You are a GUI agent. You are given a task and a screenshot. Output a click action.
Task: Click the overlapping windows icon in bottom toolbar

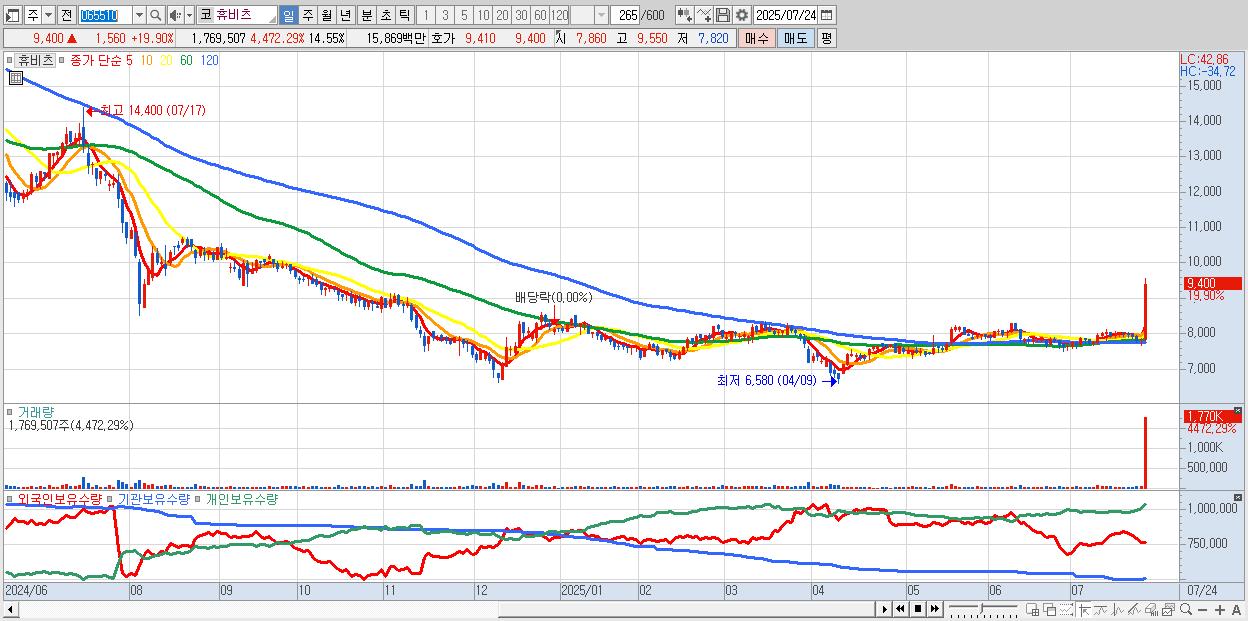tap(1049, 608)
